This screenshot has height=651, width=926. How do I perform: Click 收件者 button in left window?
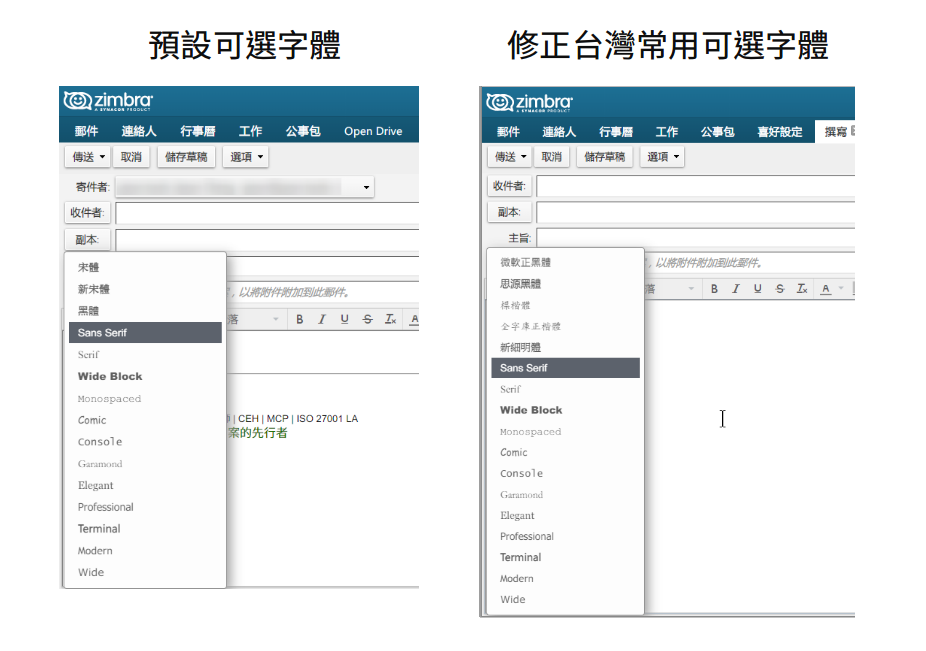pos(87,212)
